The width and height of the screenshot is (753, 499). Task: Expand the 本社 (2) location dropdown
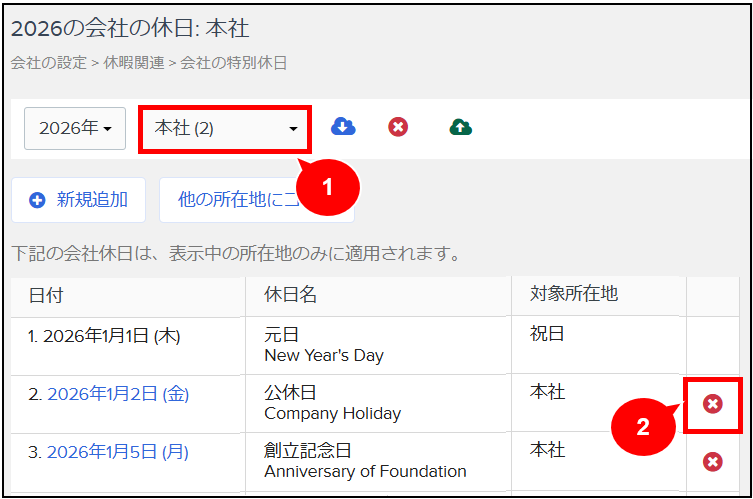[x=225, y=129]
